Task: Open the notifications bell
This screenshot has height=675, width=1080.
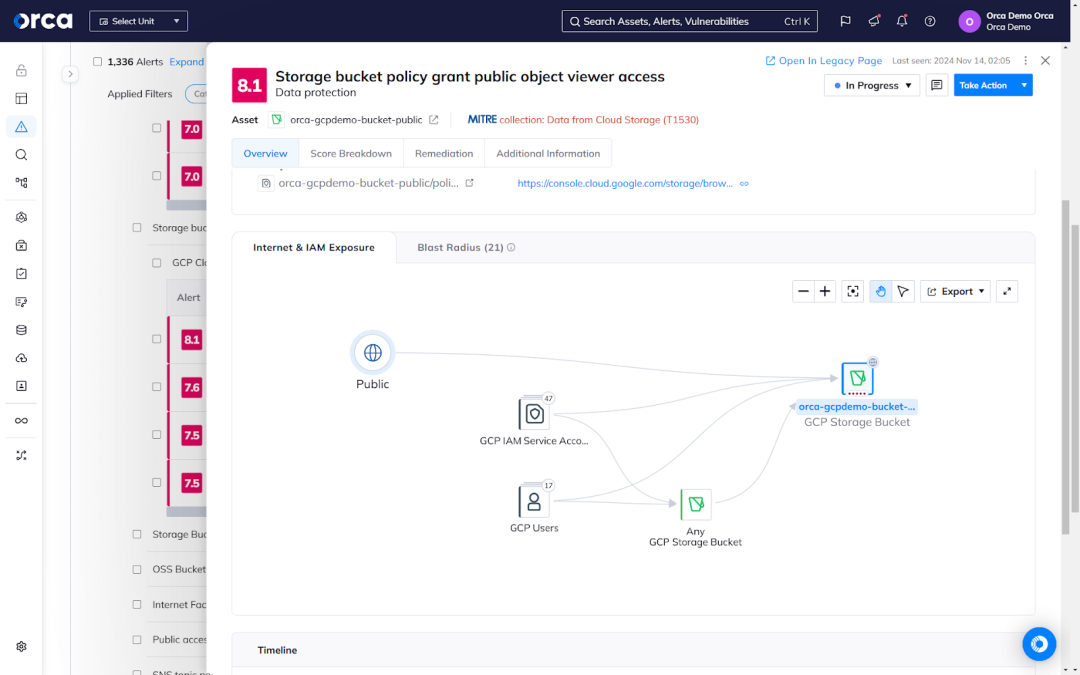Action: pos(902,21)
